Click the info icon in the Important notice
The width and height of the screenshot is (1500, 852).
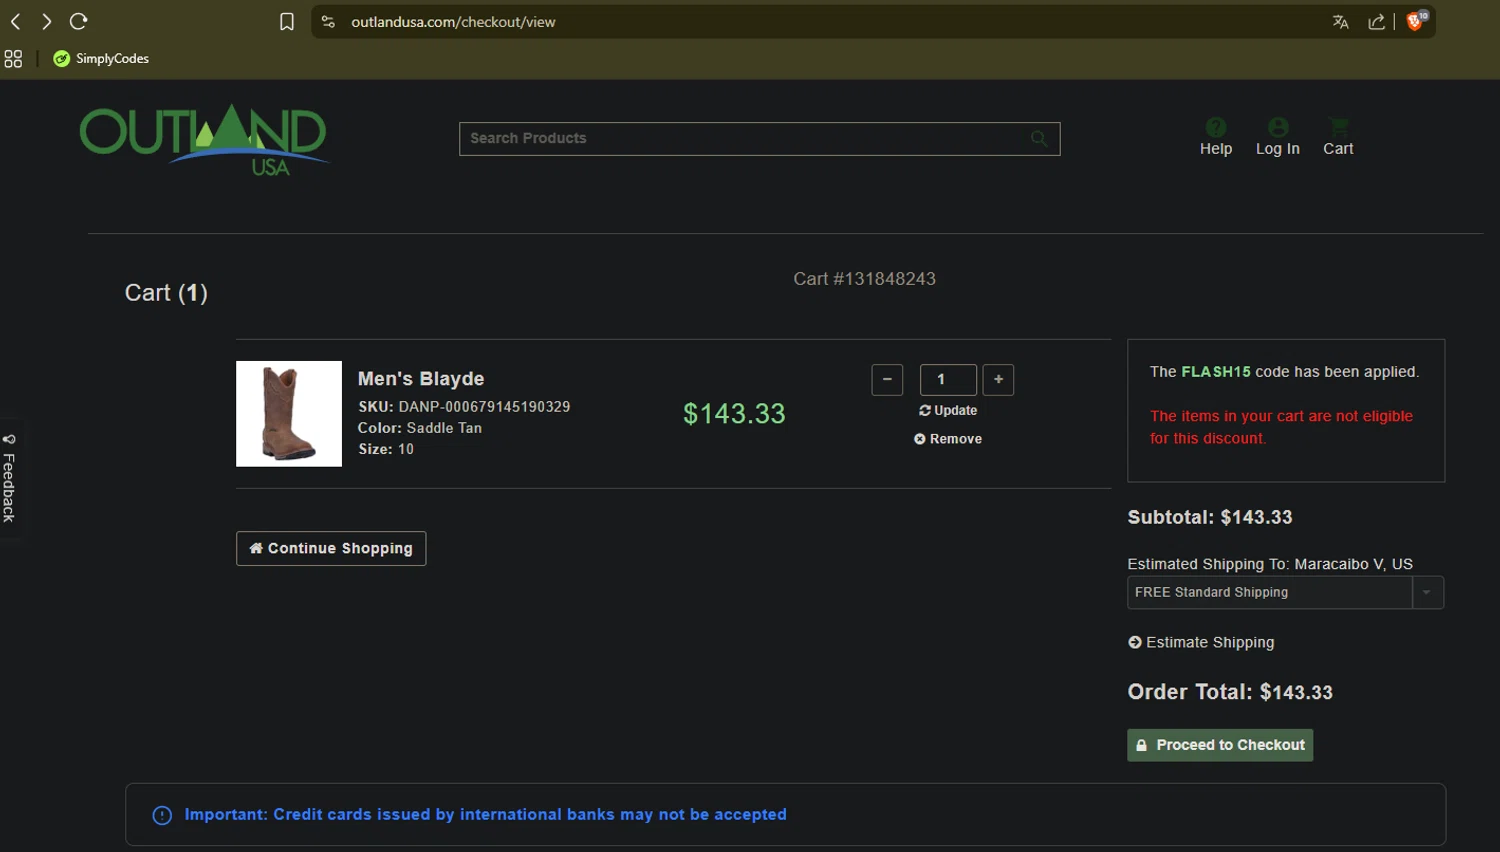point(162,815)
